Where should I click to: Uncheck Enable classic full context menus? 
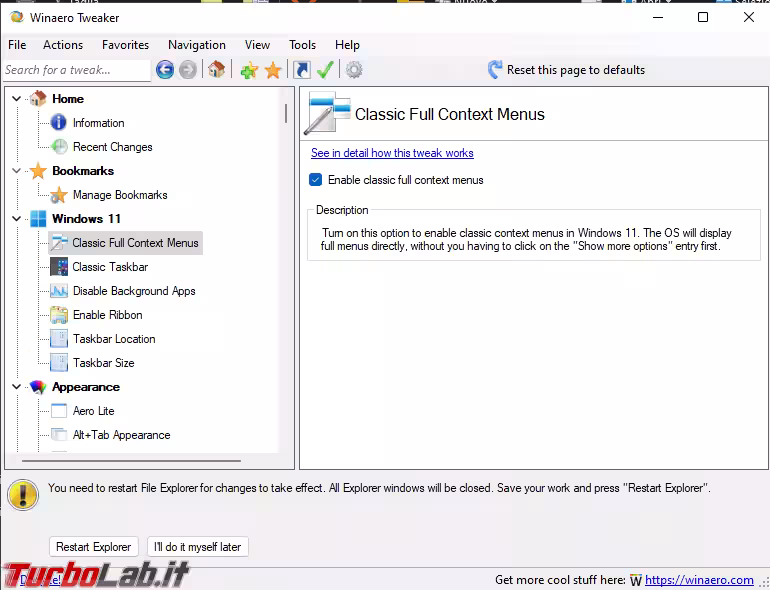click(x=316, y=180)
